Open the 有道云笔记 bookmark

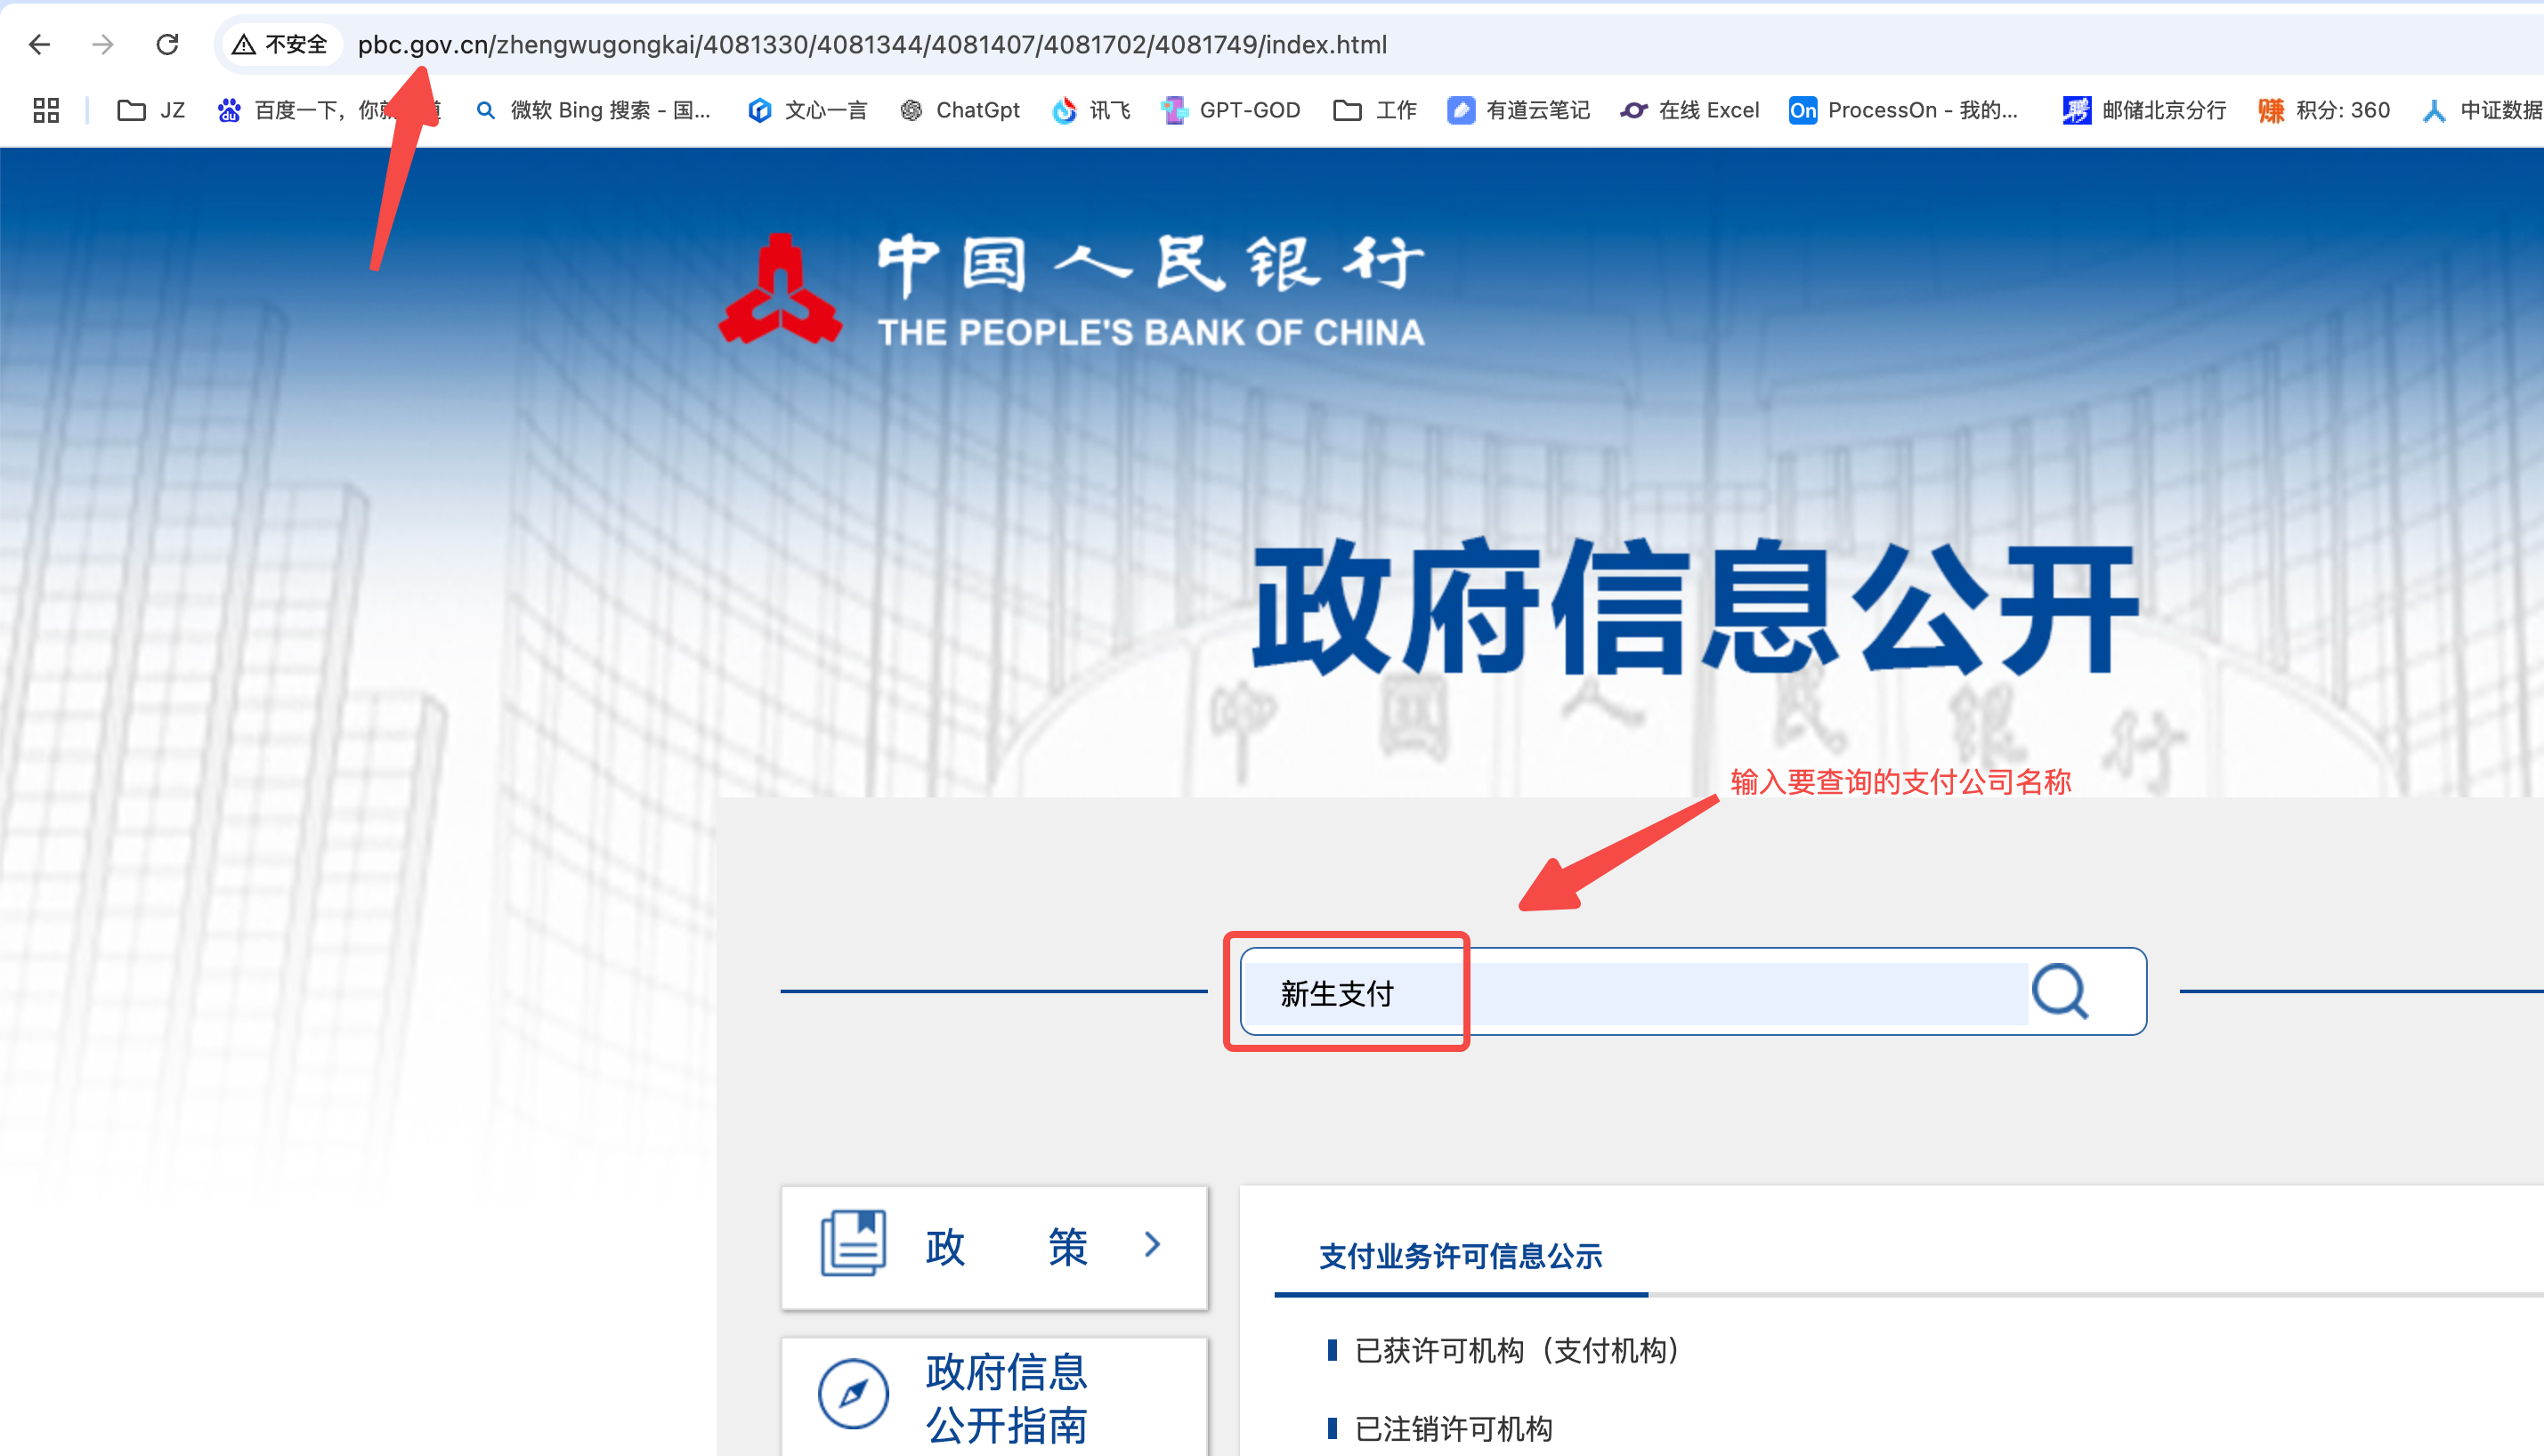click(x=1519, y=110)
